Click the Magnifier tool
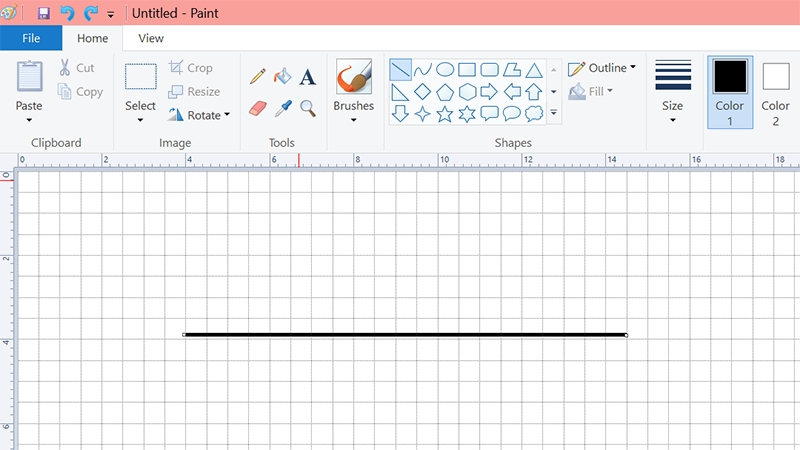Screen dimensions: 800x450 tap(308, 107)
